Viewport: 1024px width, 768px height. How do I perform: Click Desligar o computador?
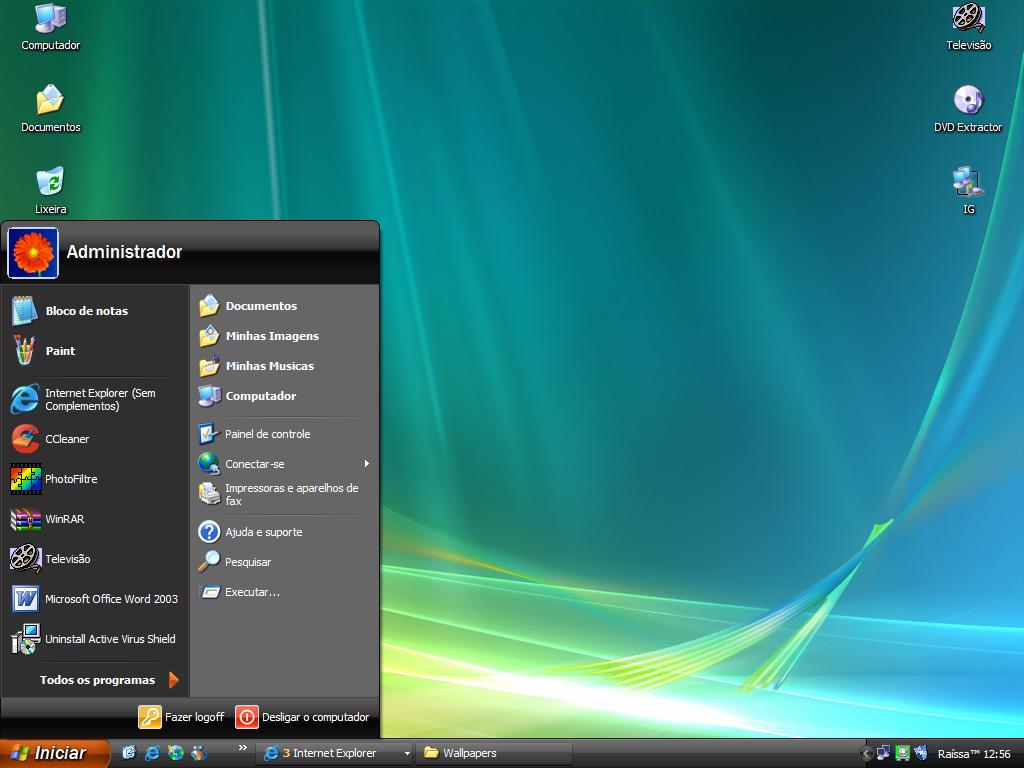(305, 717)
